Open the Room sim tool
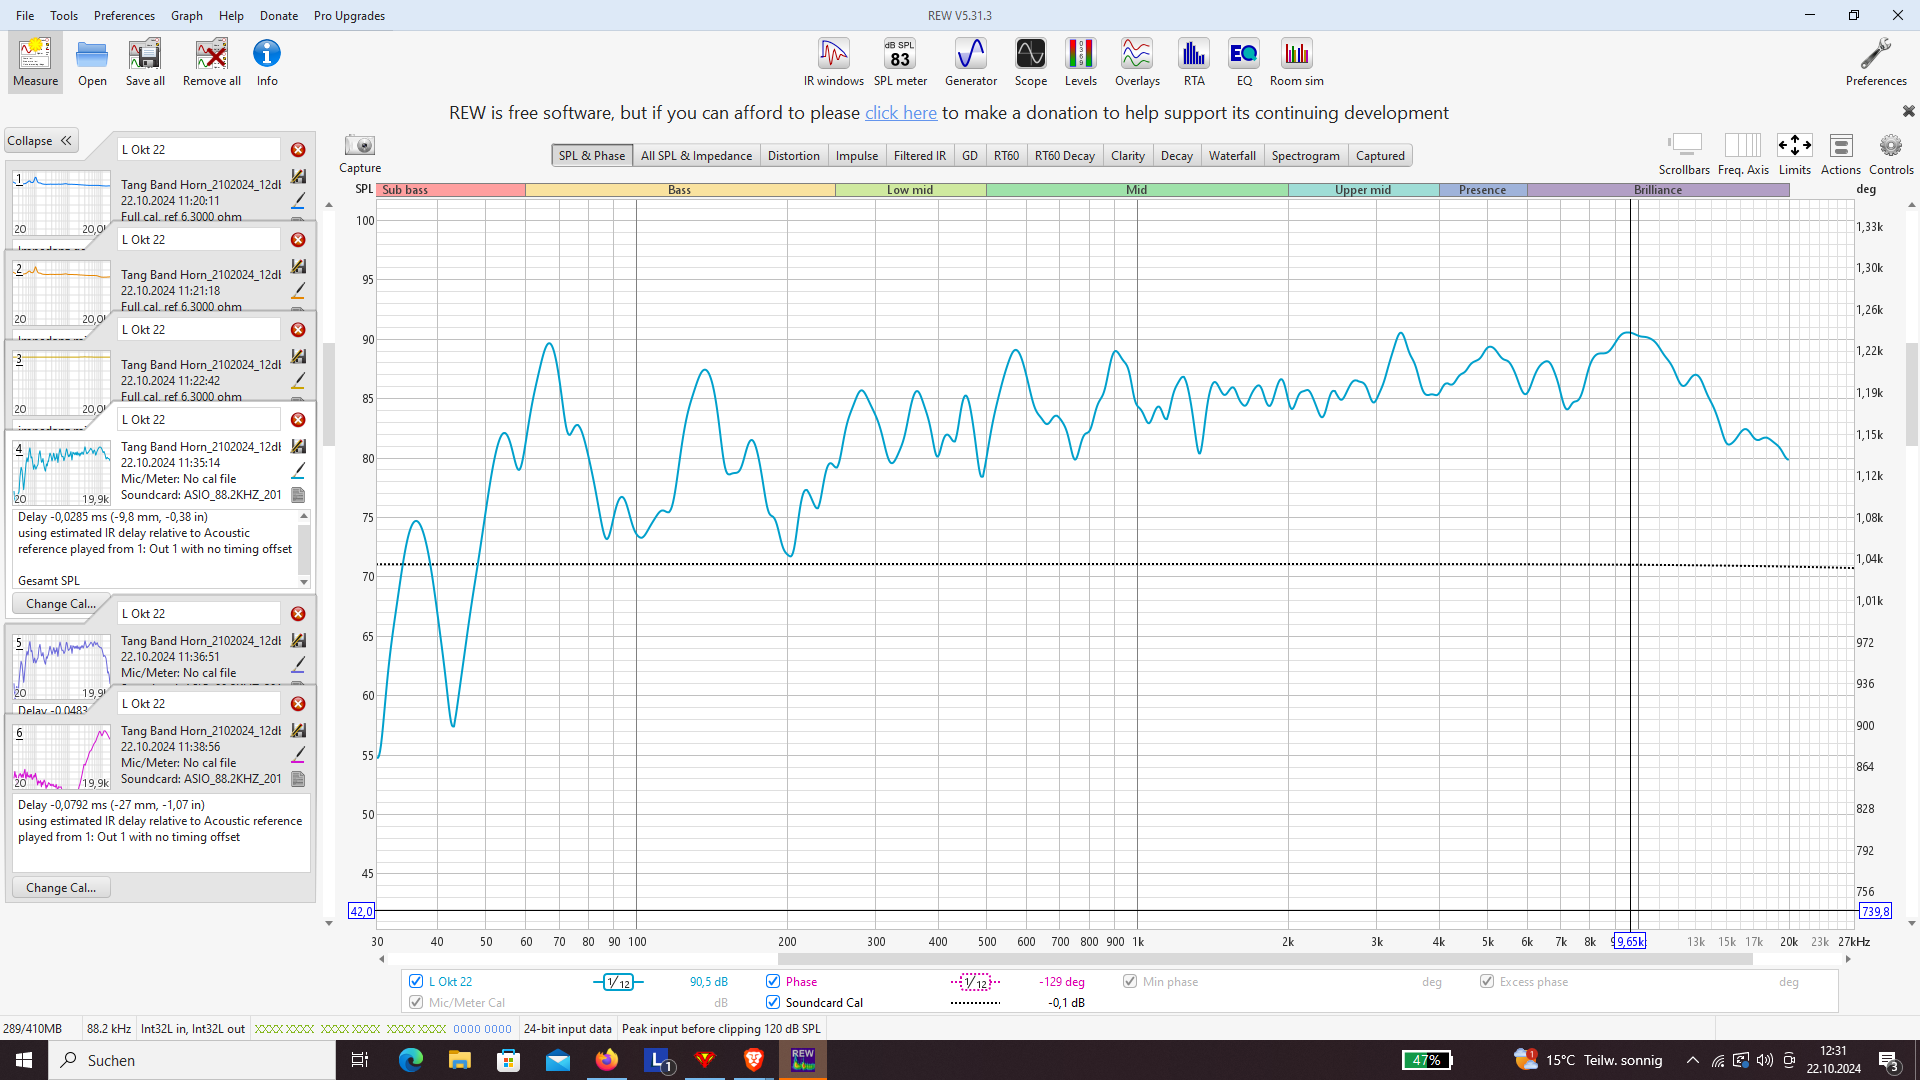1920x1080 pixels. tap(1297, 62)
